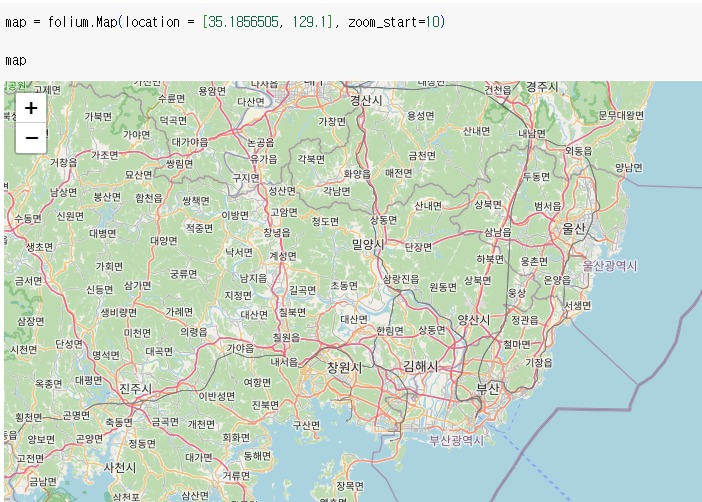Click the 합천읍 label on map
Screen dimensions: 702x502
[149, 198]
